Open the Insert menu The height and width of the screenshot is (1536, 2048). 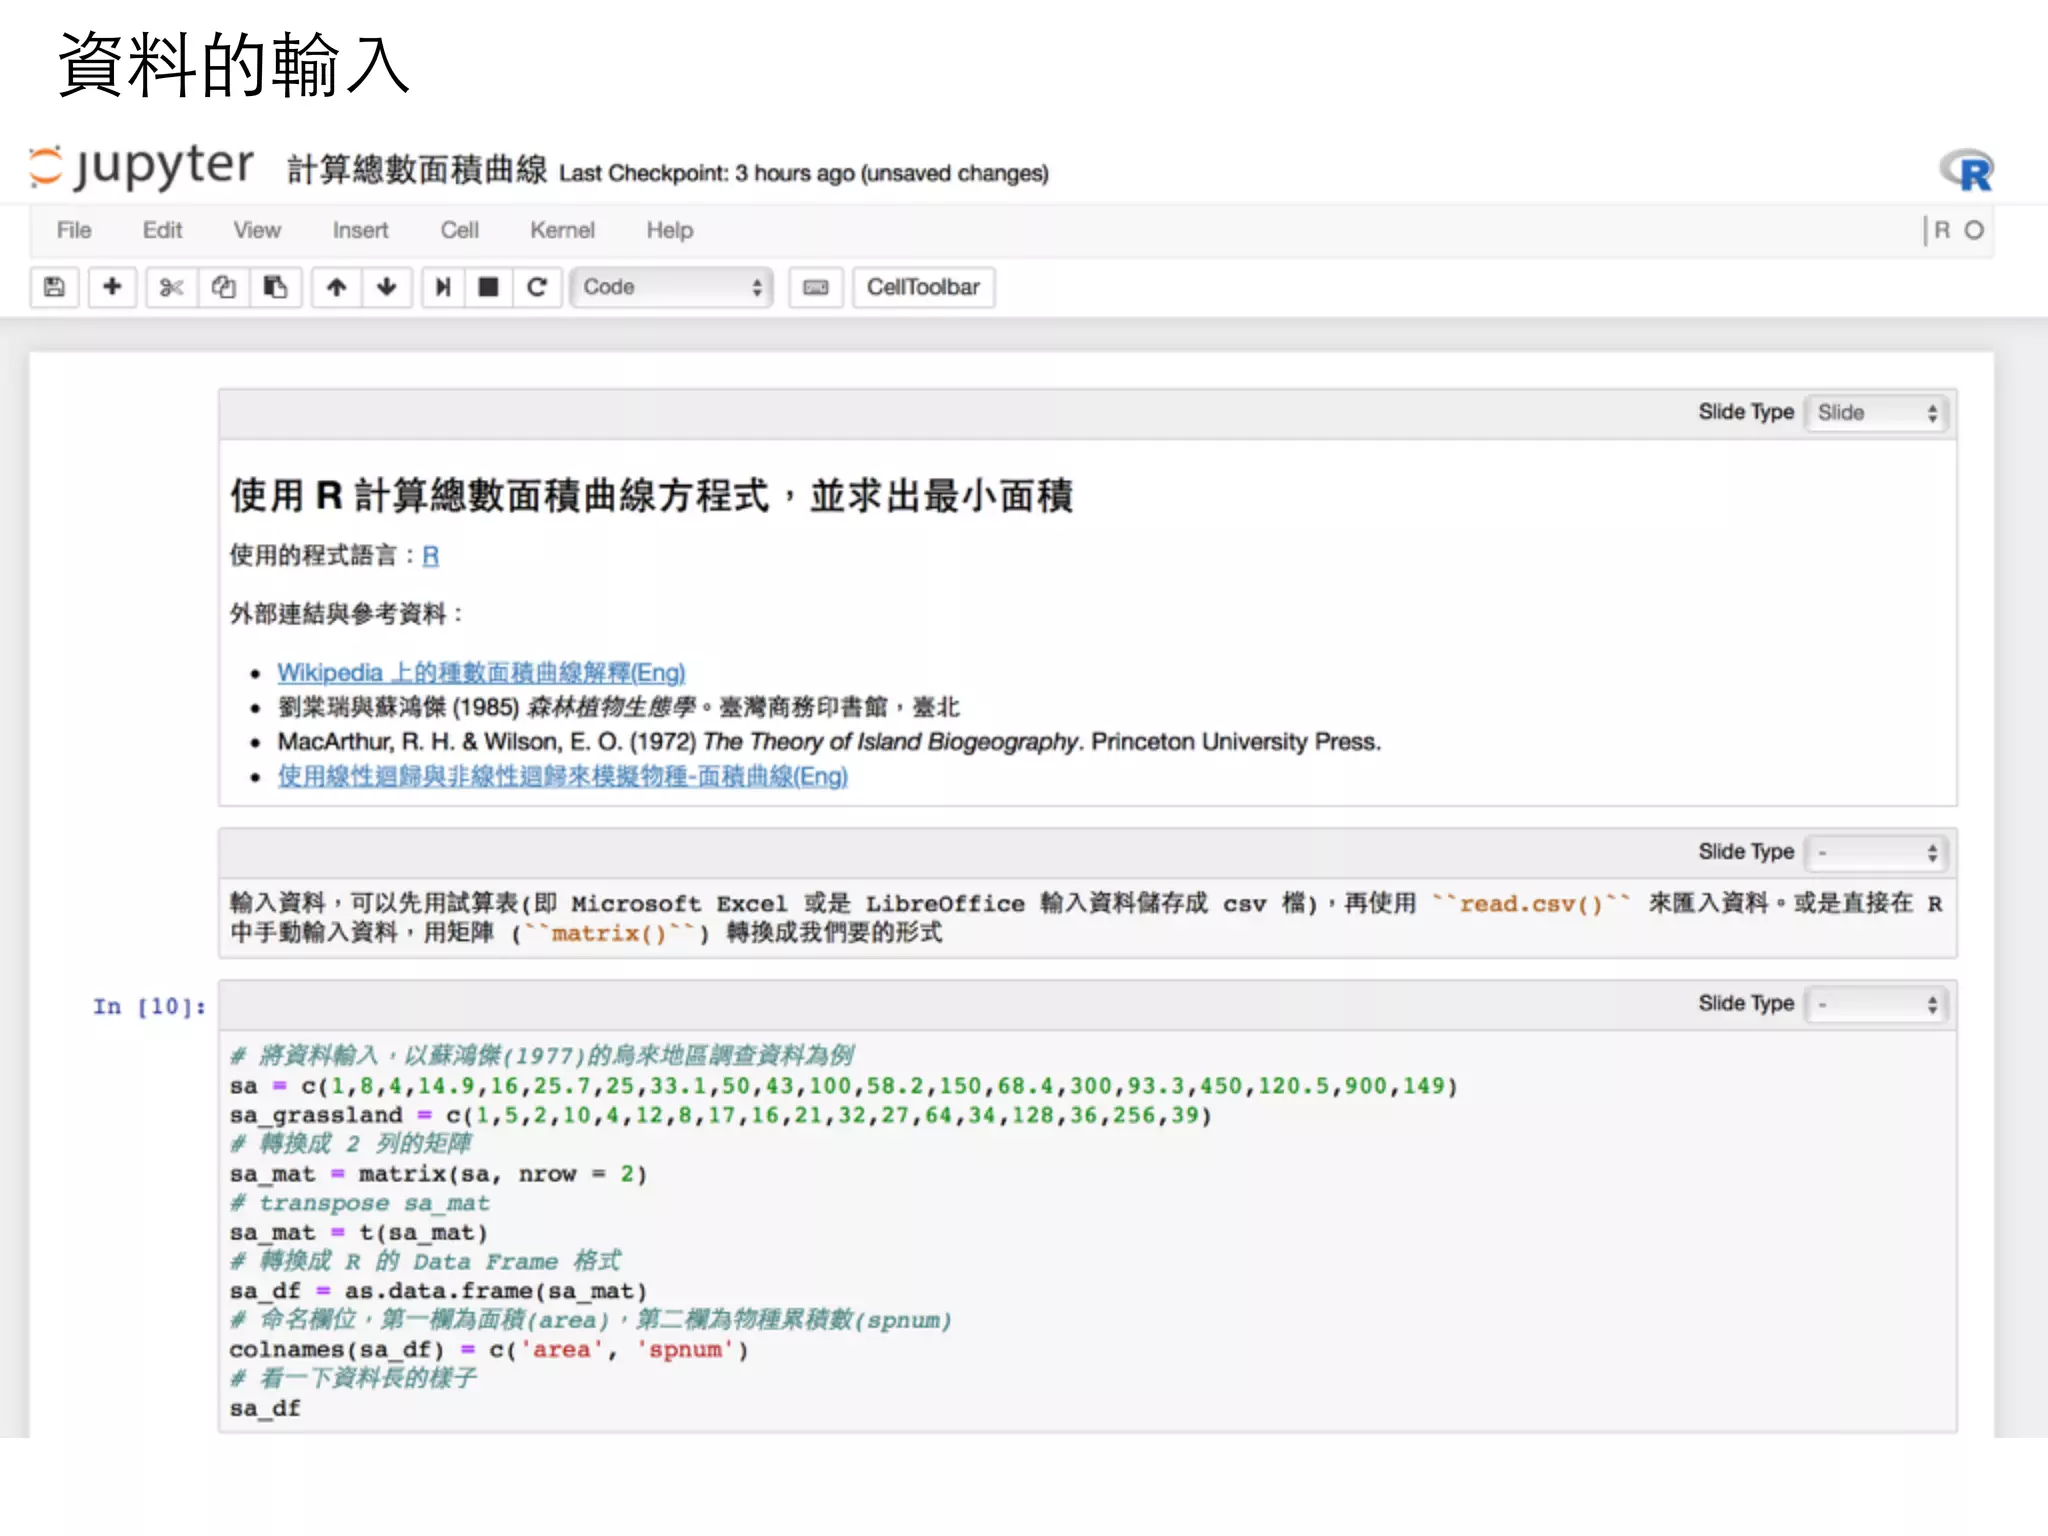[360, 231]
